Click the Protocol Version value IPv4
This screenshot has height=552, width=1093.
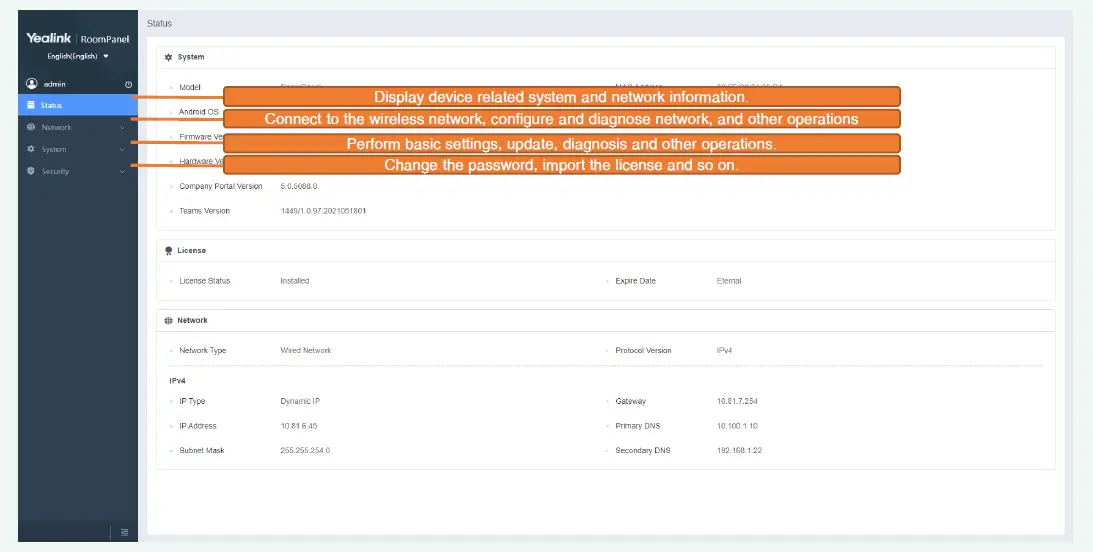pos(724,351)
